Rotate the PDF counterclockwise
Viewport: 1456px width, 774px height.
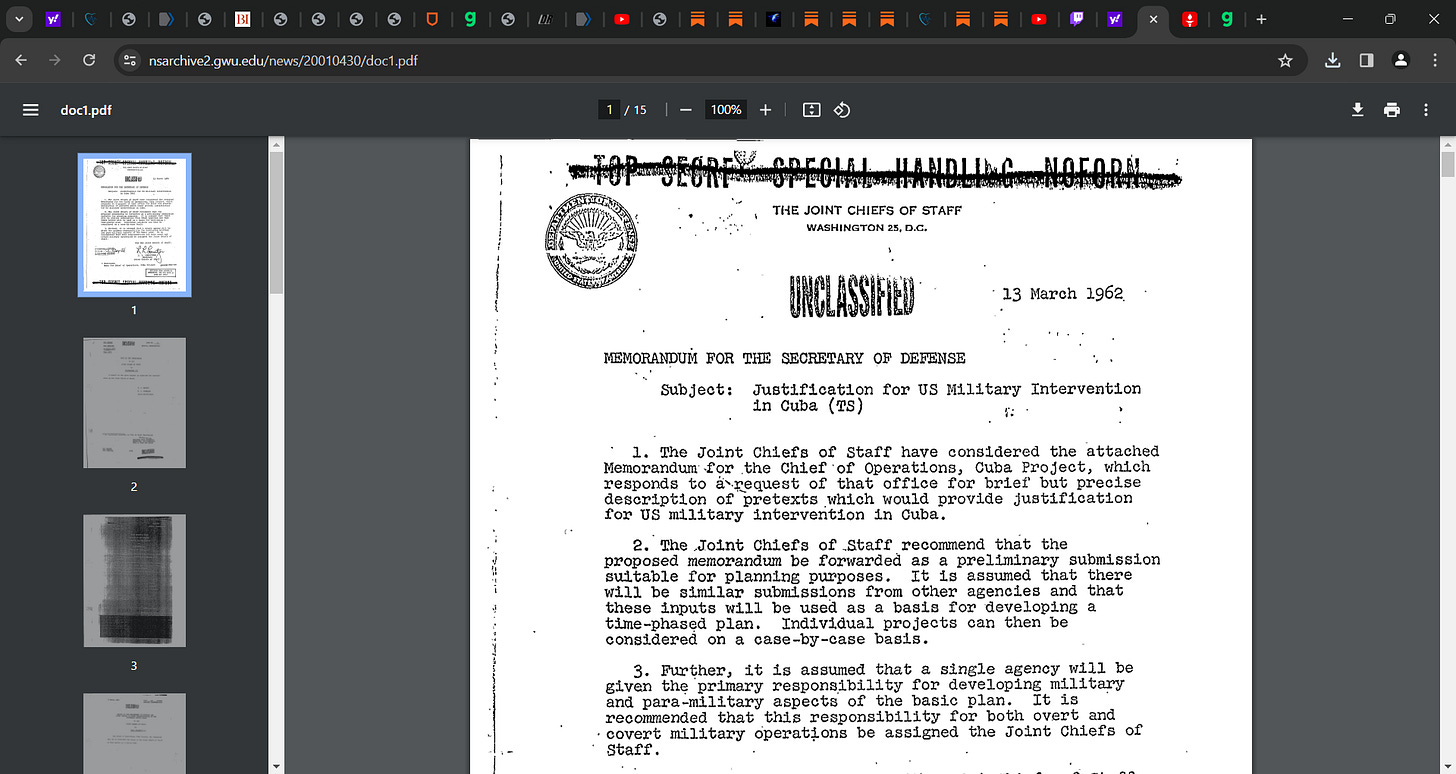842,110
